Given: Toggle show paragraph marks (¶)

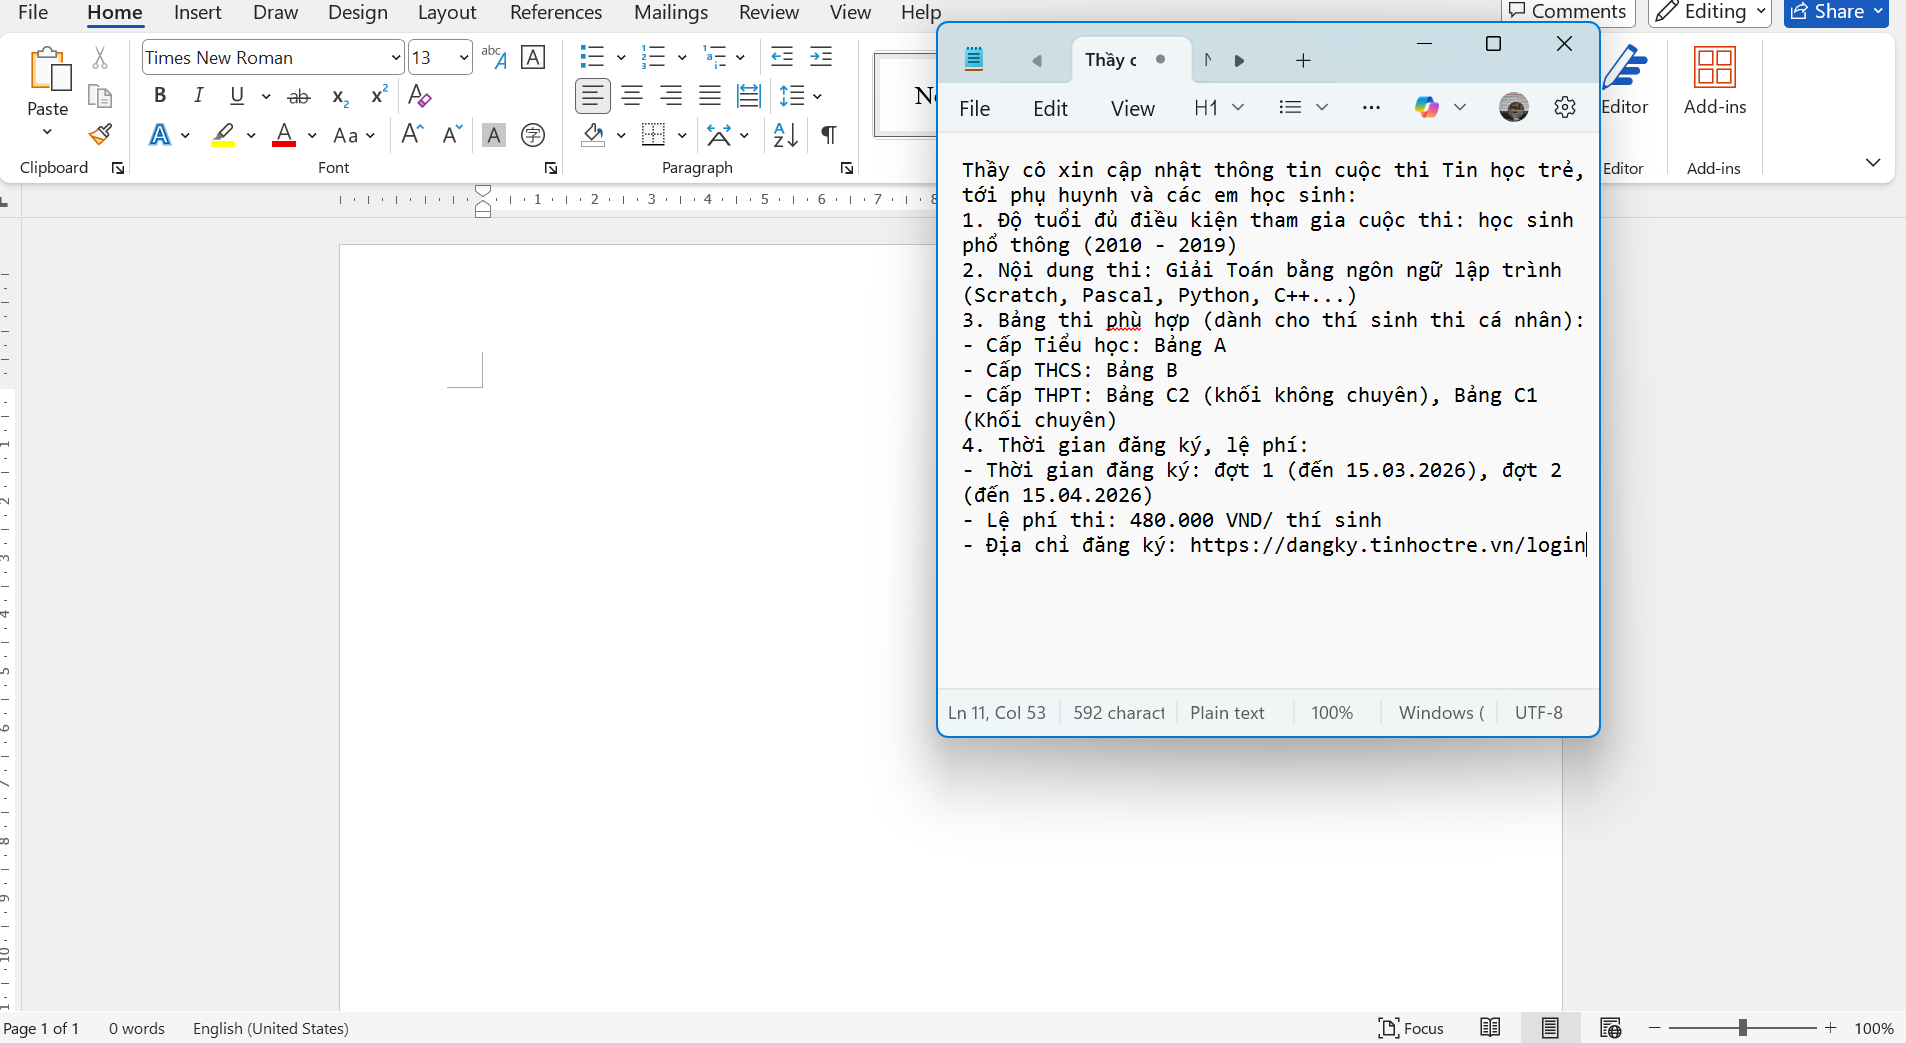Looking at the screenshot, I should (x=829, y=135).
